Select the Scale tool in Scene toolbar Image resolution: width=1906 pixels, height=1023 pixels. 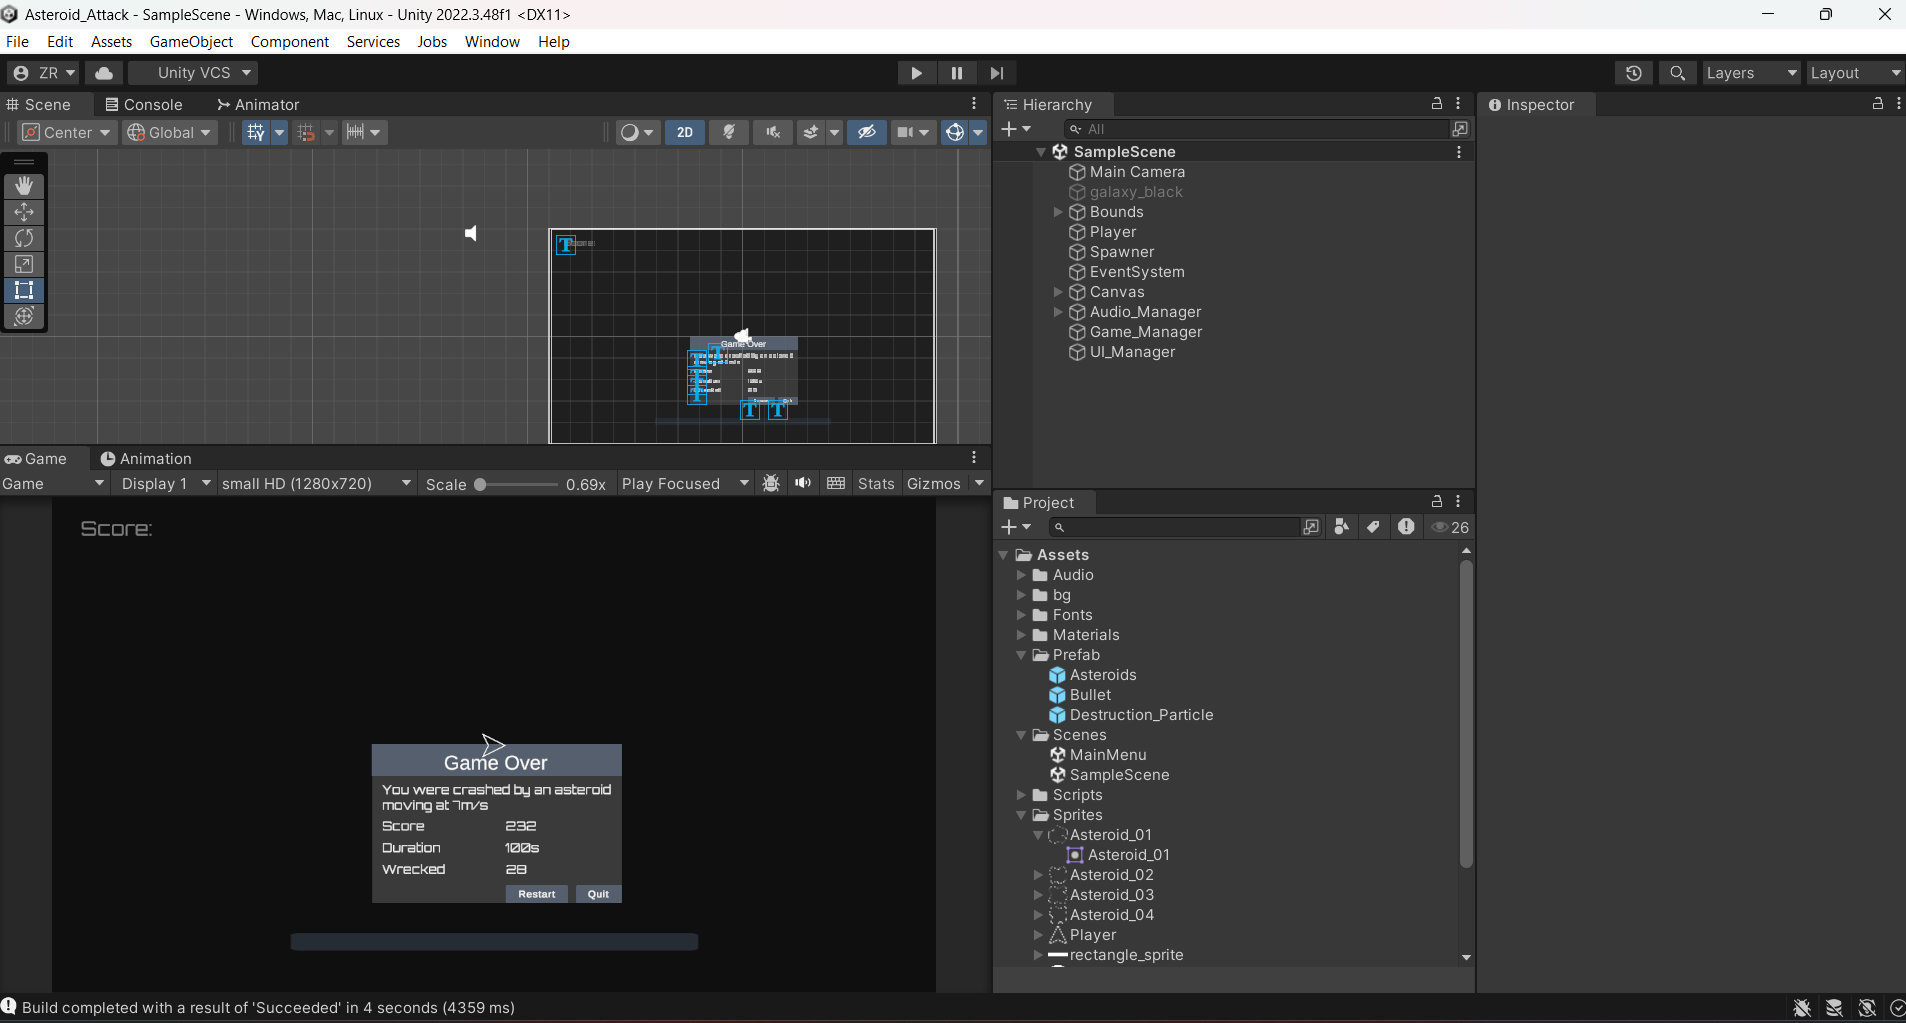(x=24, y=264)
